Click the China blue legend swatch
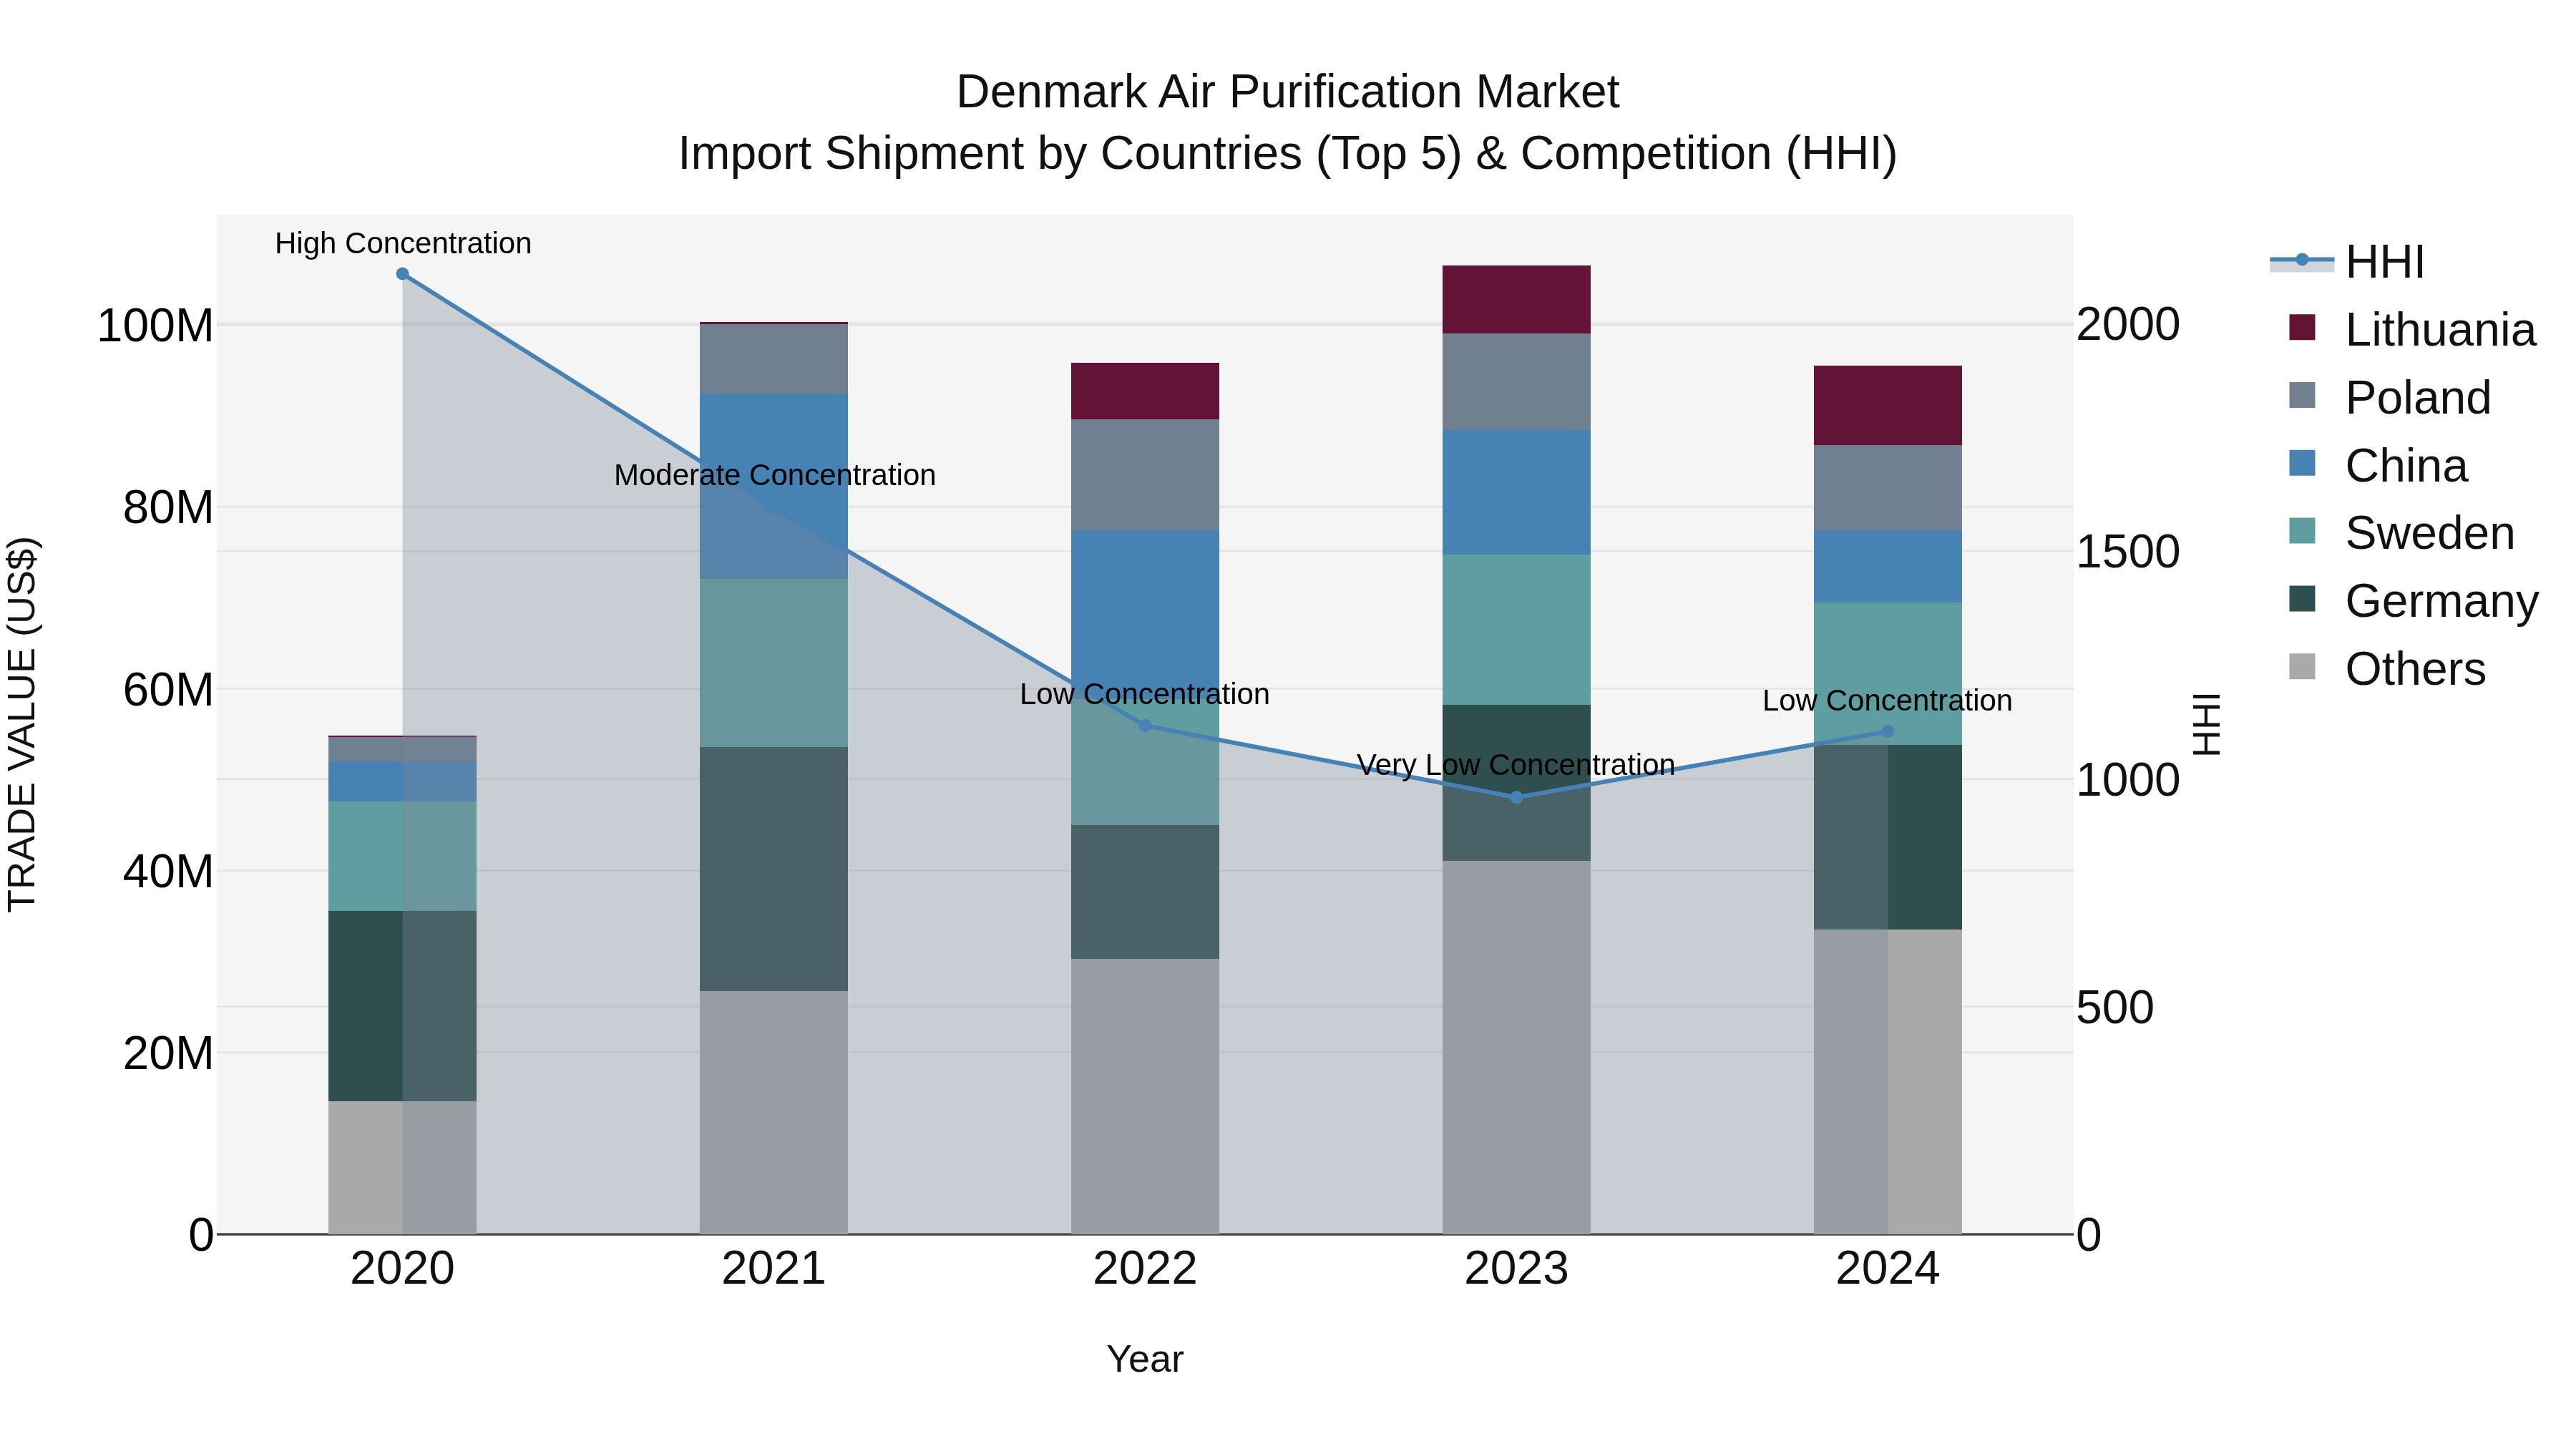 [x=2302, y=463]
